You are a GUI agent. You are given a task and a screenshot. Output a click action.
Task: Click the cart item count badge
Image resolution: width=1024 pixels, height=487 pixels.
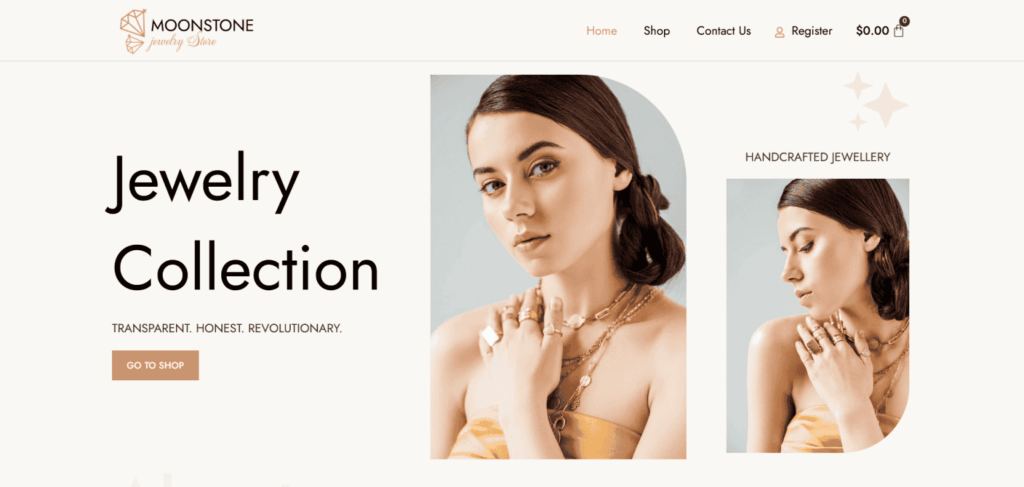tap(904, 21)
